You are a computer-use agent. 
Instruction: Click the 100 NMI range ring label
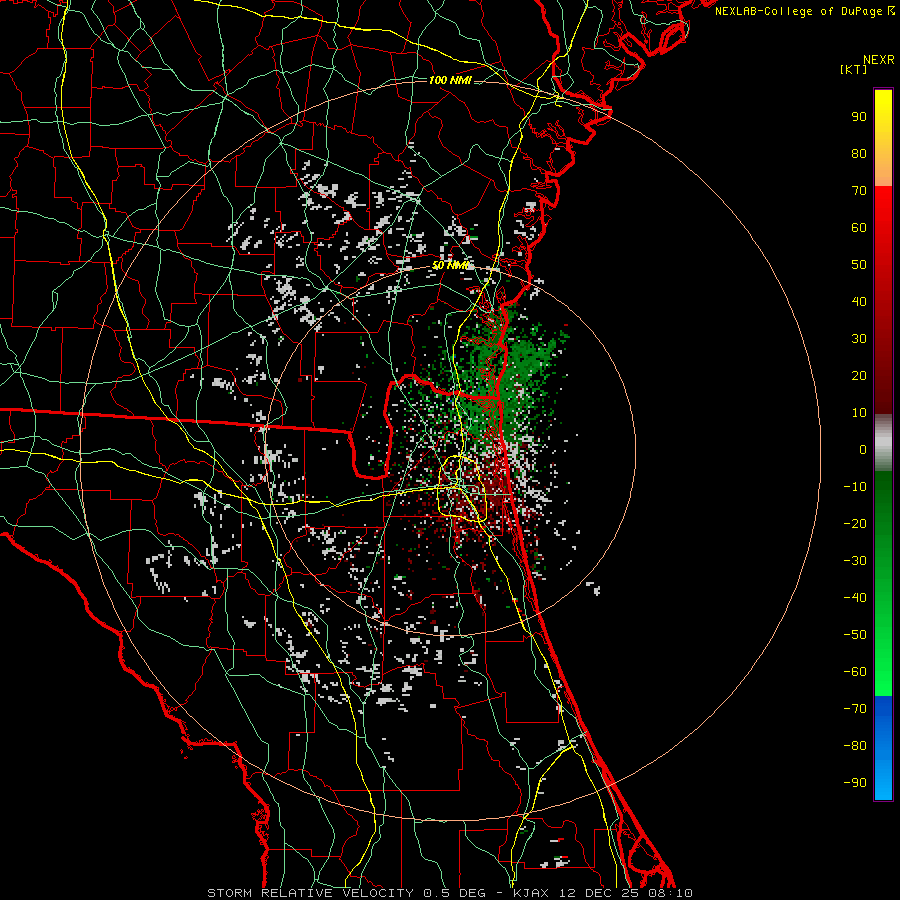click(450, 80)
